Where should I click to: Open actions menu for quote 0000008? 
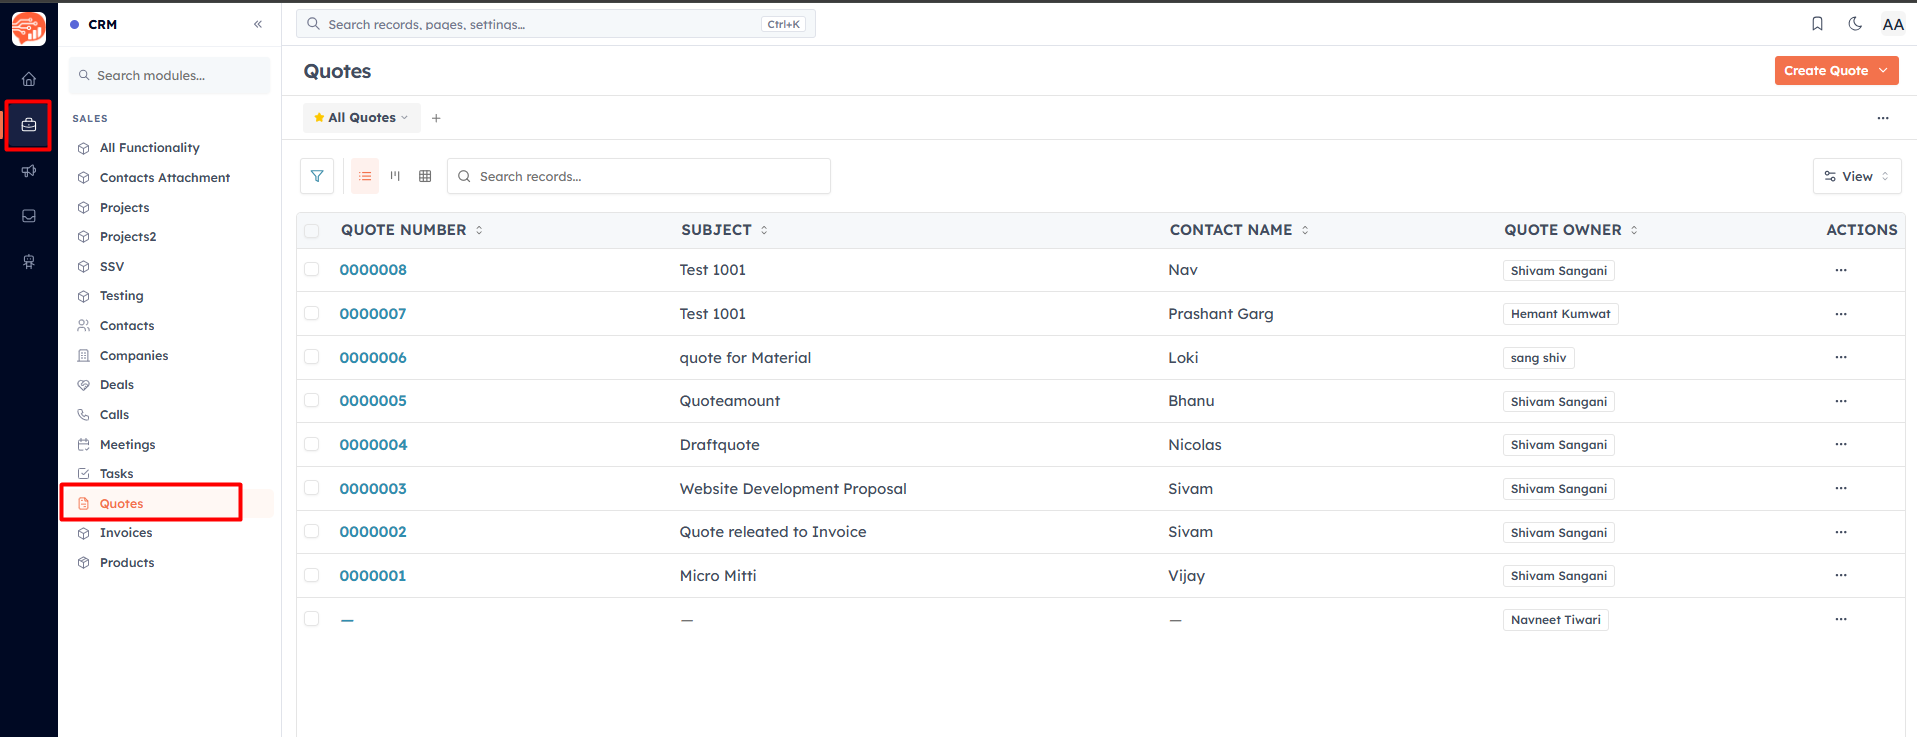click(1841, 270)
